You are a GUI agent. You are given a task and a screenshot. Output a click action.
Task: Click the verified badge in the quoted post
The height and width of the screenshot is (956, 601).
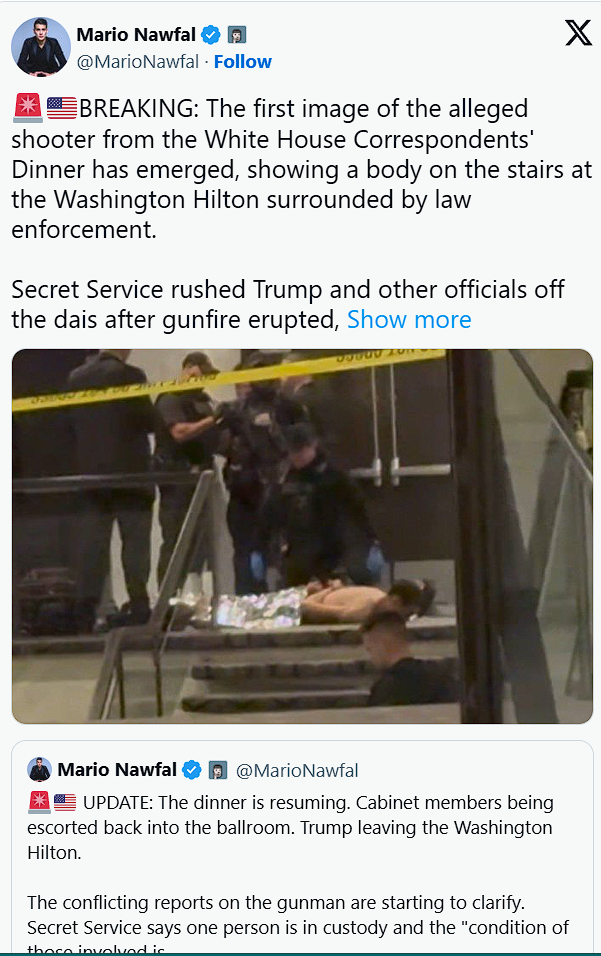192,770
